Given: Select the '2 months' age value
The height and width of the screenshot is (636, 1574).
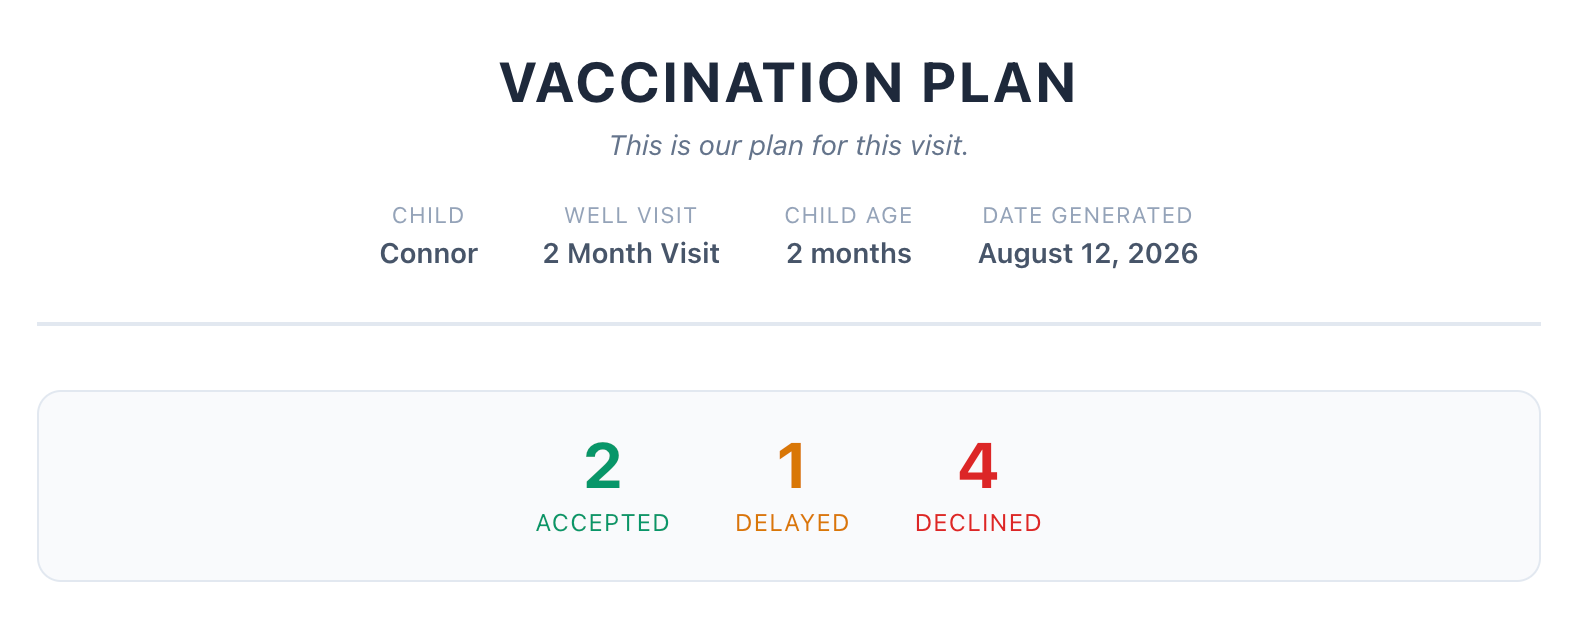Looking at the screenshot, I should (x=849, y=254).
